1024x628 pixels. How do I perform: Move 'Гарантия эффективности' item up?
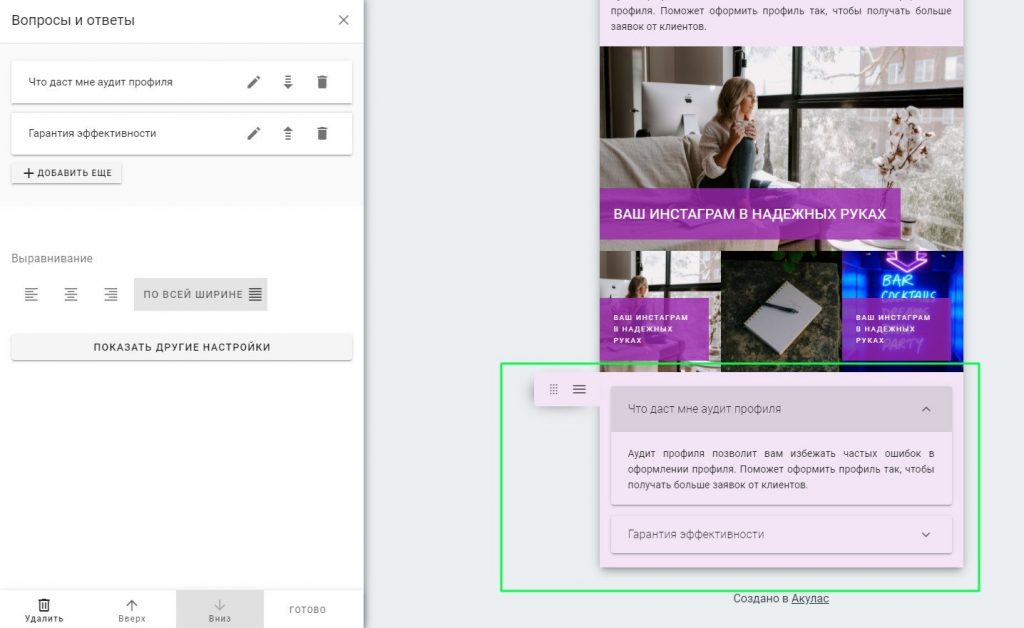(x=288, y=133)
